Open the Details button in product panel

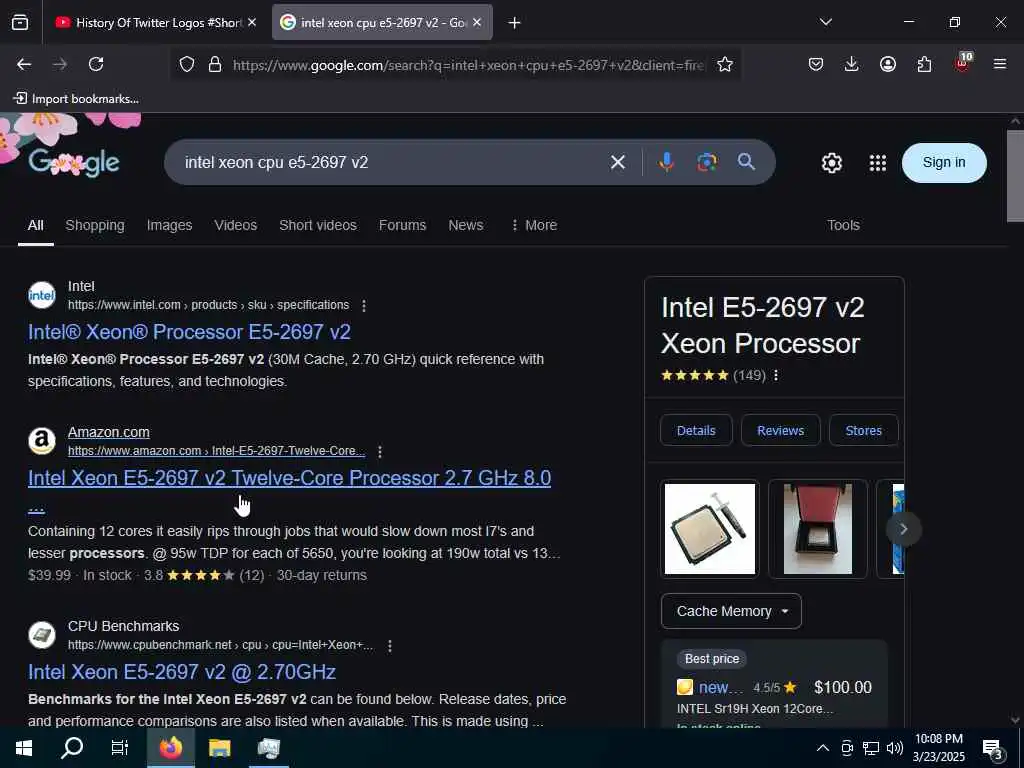[696, 430]
